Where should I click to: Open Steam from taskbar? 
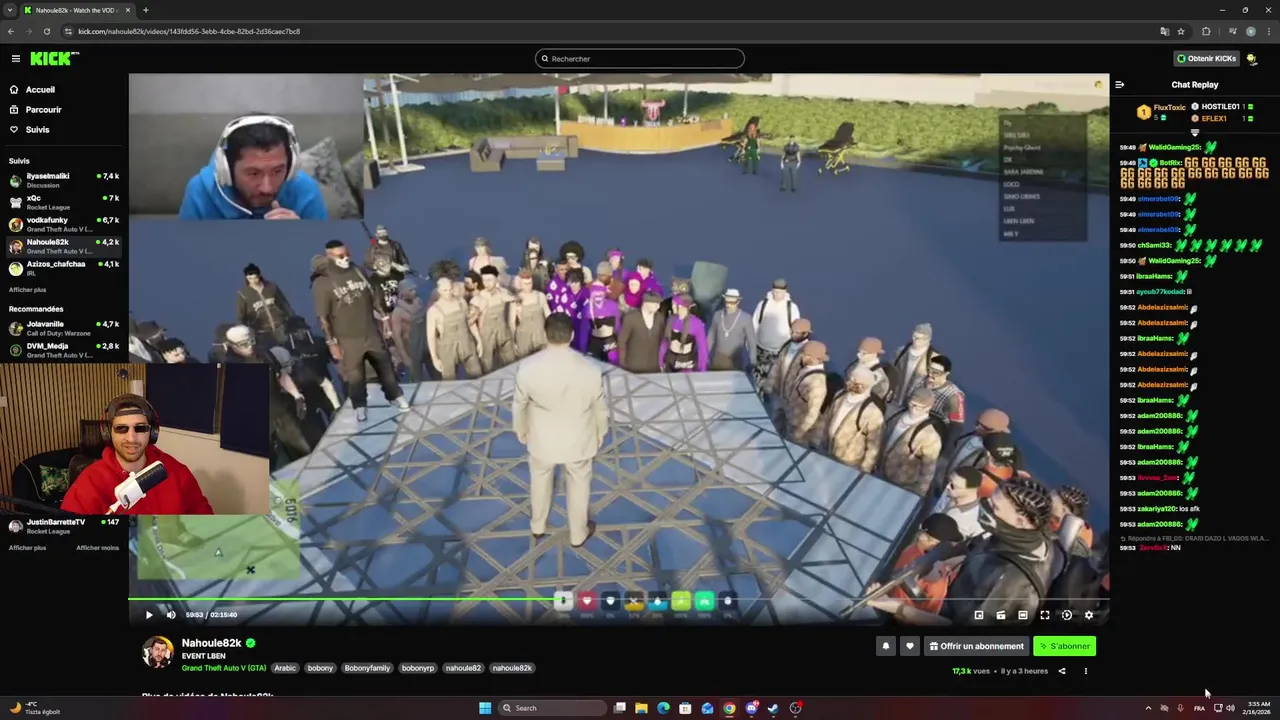[773, 708]
